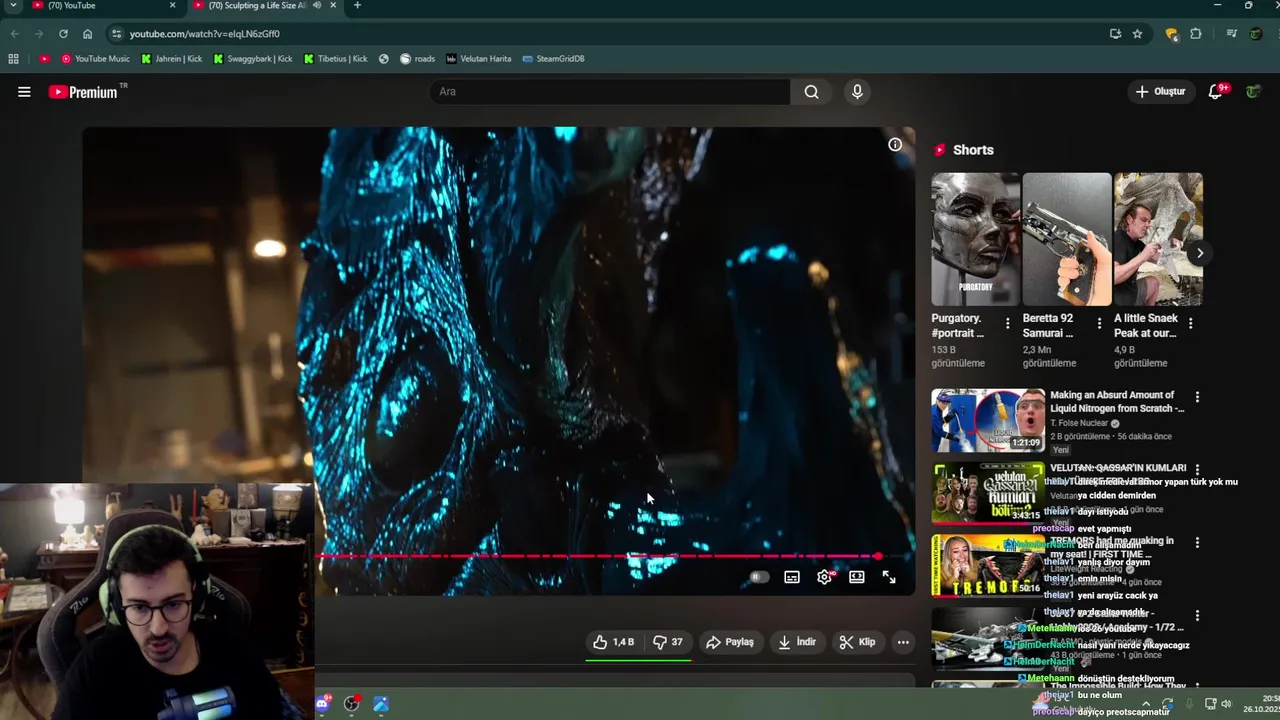Click the browser back arrow
Screen dimensions: 1280x720
tap(14, 34)
